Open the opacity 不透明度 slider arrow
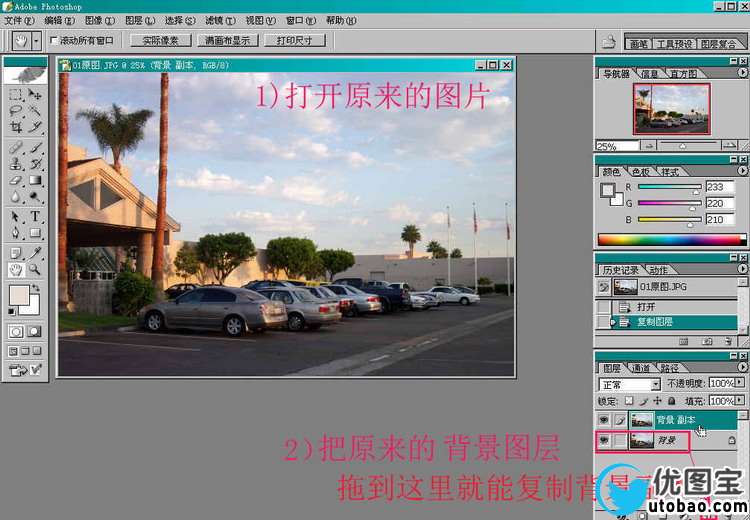The height and width of the screenshot is (520, 750). pos(740,383)
